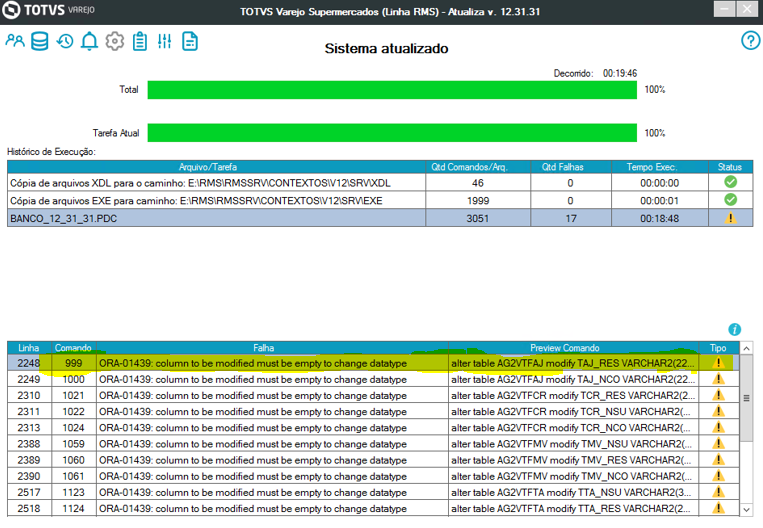Select row Cópia de arquivos XDL
This screenshot has width=763, height=528.
(380, 183)
